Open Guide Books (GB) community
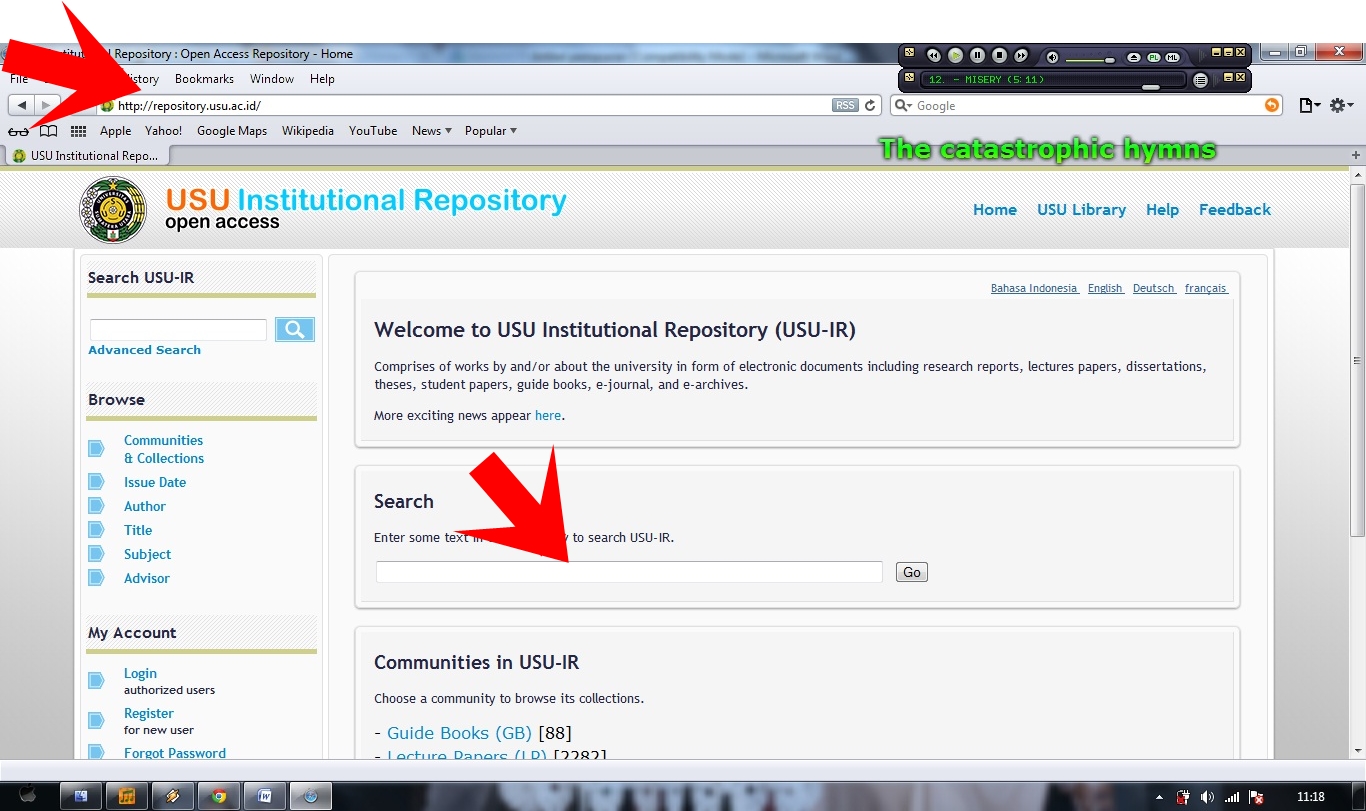The image size is (1366, 811). point(459,733)
